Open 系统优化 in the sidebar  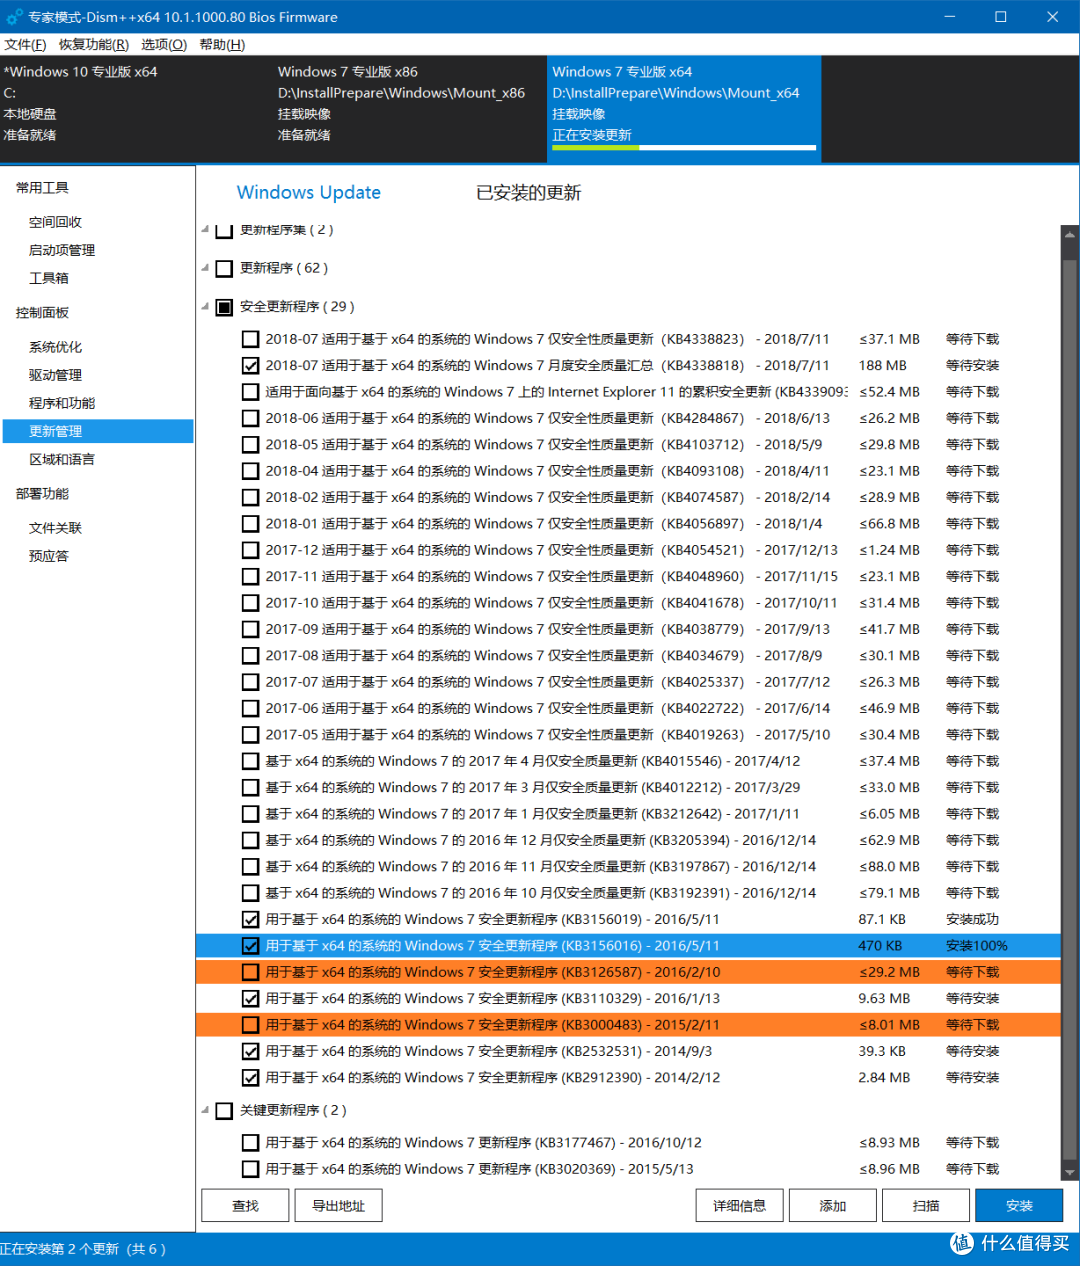(x=56, y=347)
